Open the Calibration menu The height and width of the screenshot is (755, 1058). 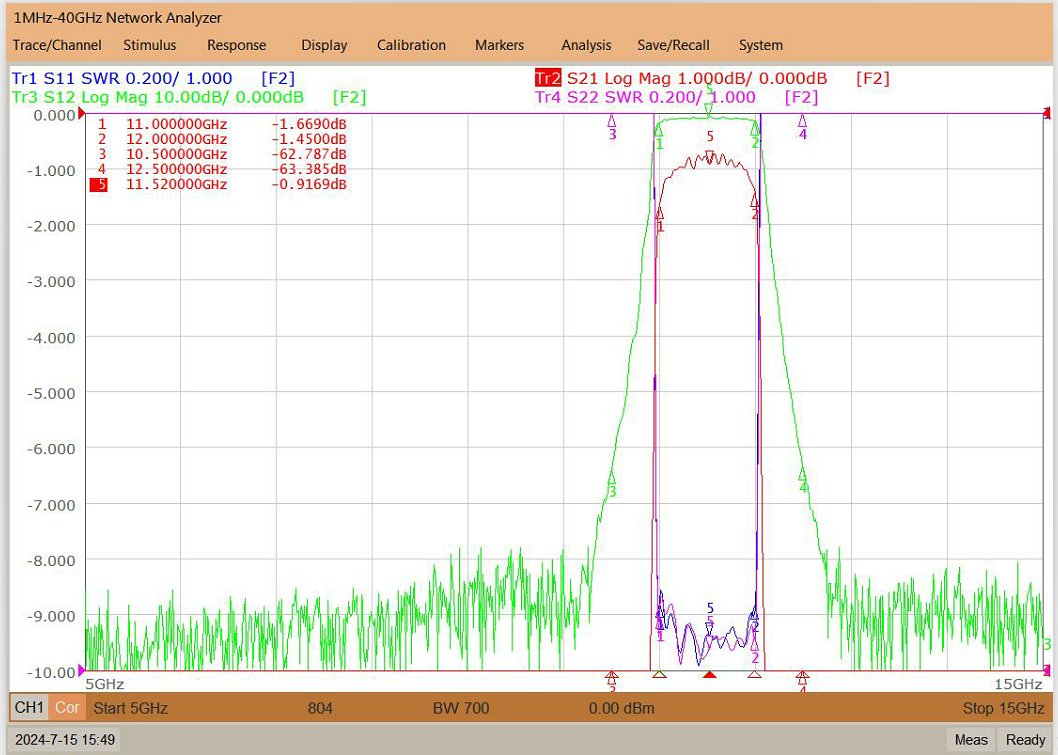[x=412, y=45]
